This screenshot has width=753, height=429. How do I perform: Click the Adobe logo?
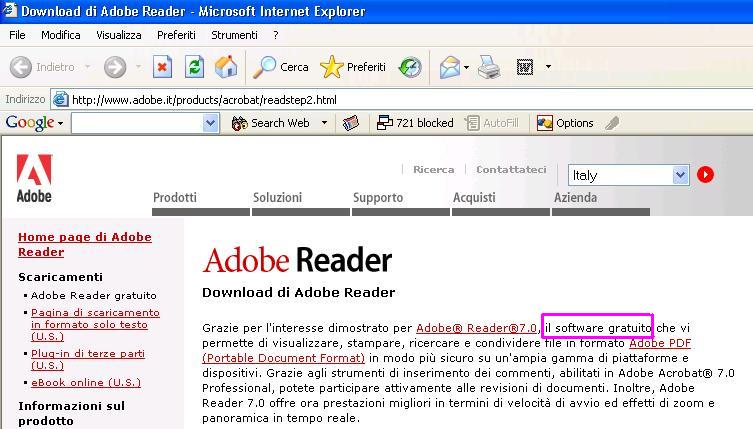34,178
